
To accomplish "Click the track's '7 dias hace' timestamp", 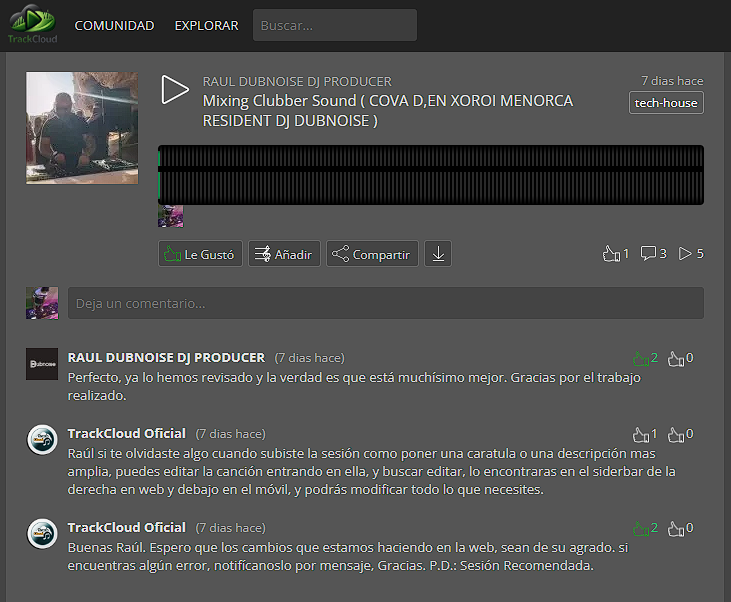I will 672,81.
